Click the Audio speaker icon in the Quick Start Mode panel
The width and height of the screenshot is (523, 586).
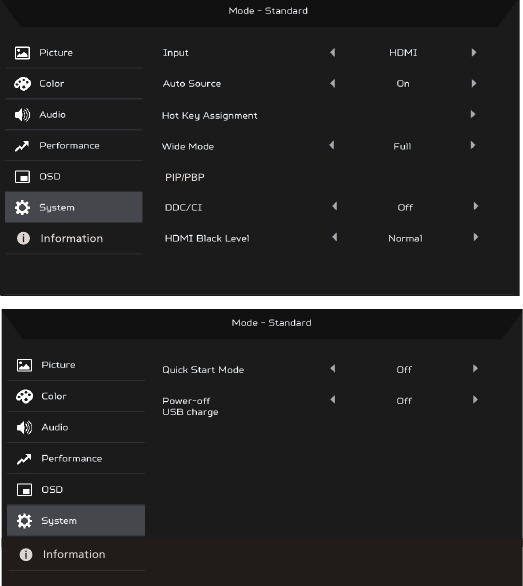(24, 428)
